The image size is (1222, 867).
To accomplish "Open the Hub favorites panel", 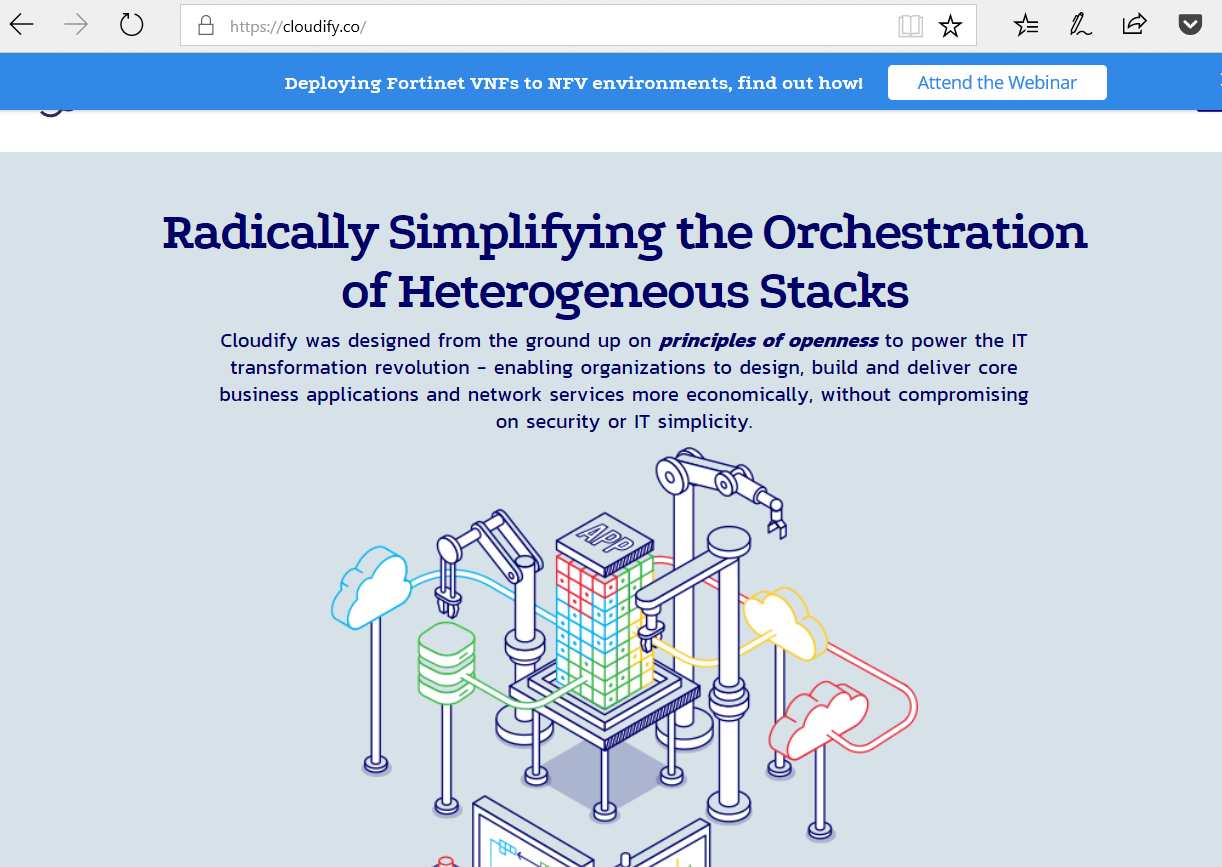I will [1025, 24].
